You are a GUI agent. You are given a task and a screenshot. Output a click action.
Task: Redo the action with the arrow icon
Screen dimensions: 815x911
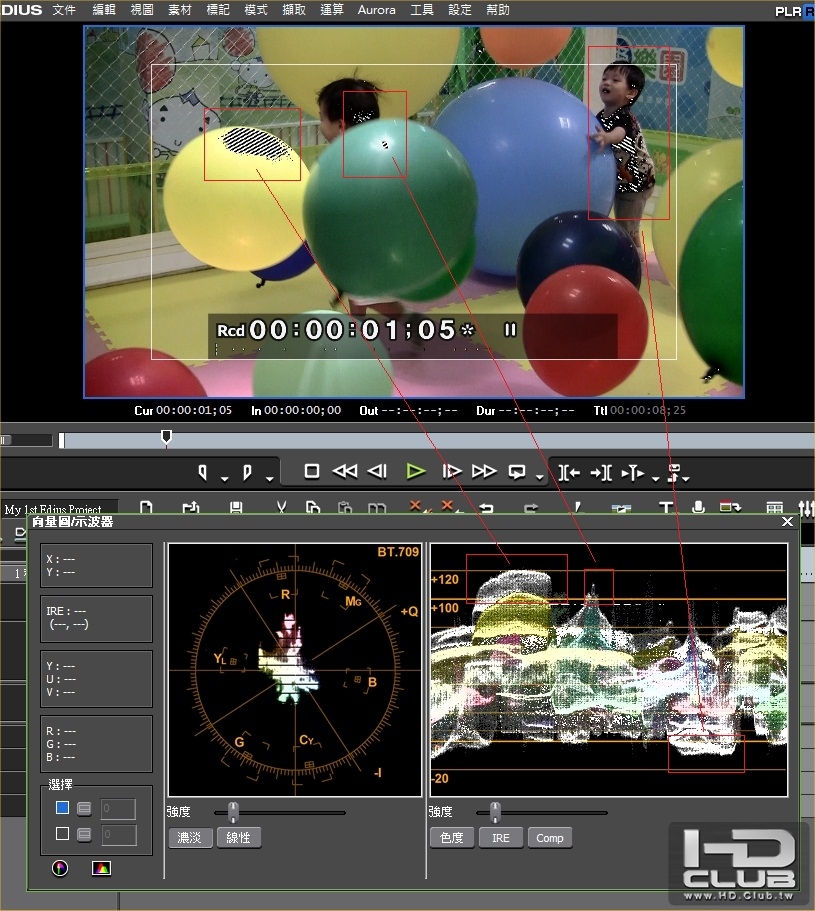[x=530, y=508]
